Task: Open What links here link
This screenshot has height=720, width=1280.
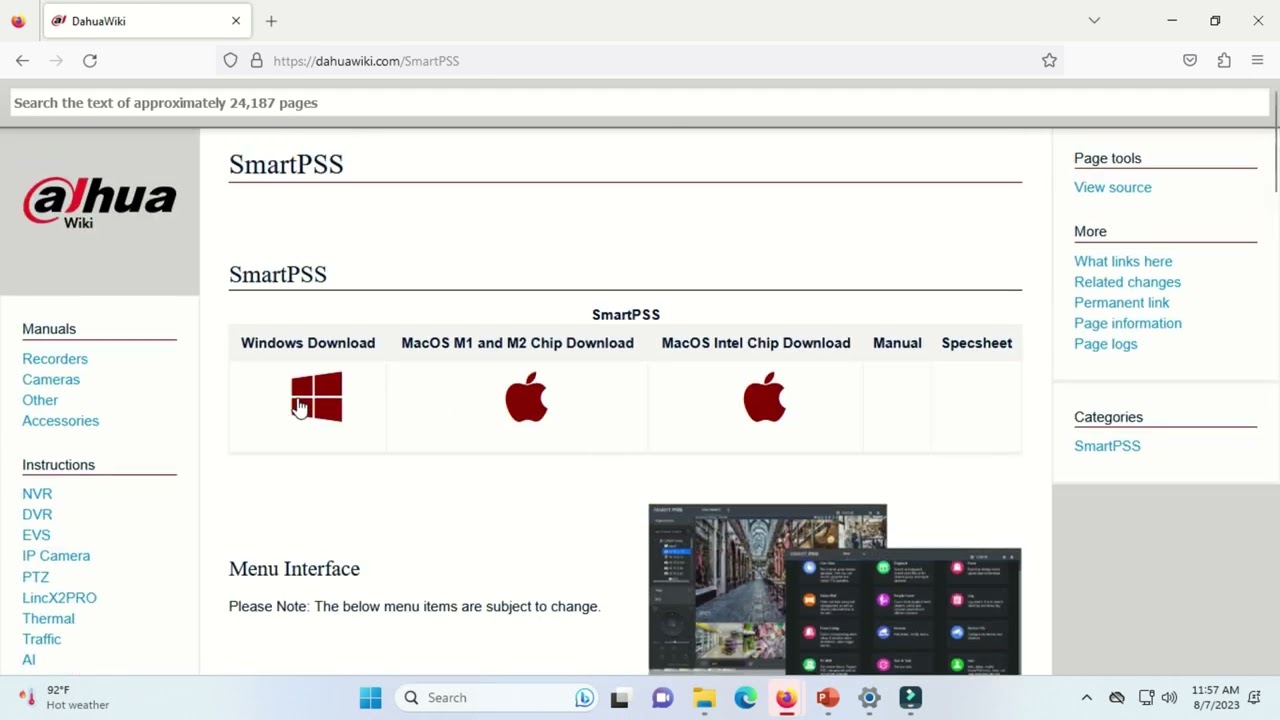Action: pyautogui.click(x=1123, y=262)
